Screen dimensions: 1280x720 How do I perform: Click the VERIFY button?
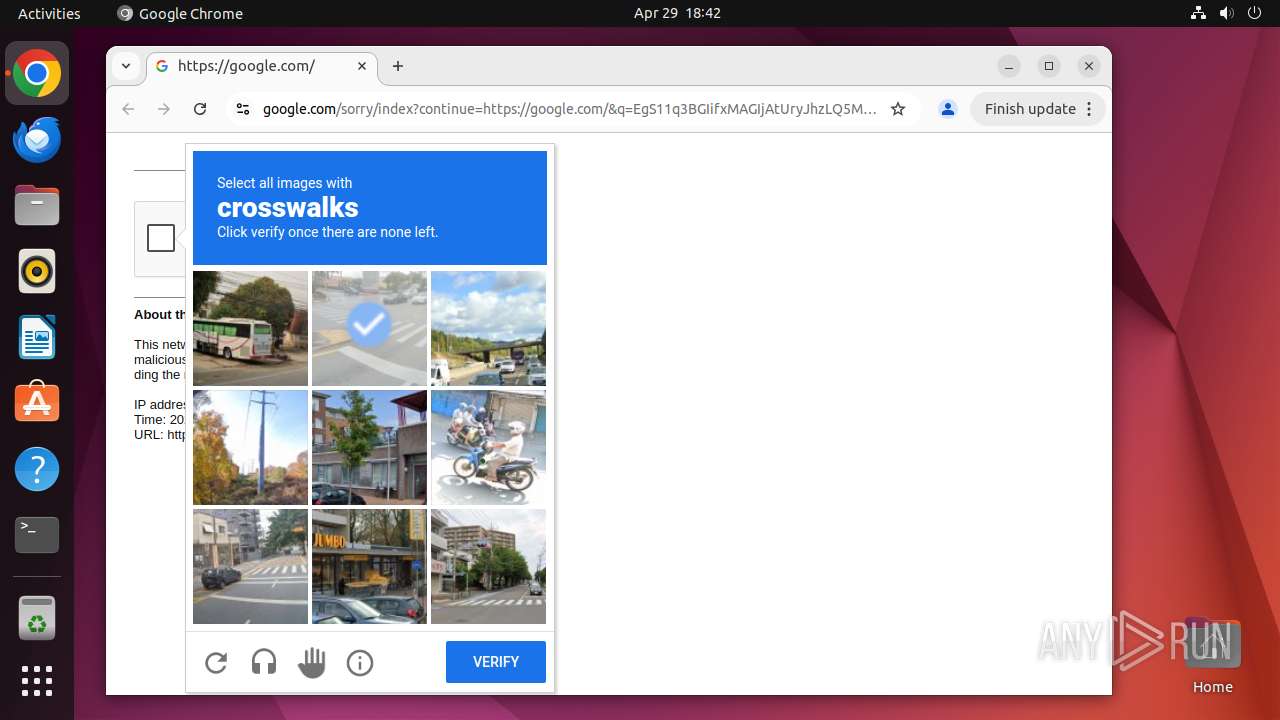496,662
